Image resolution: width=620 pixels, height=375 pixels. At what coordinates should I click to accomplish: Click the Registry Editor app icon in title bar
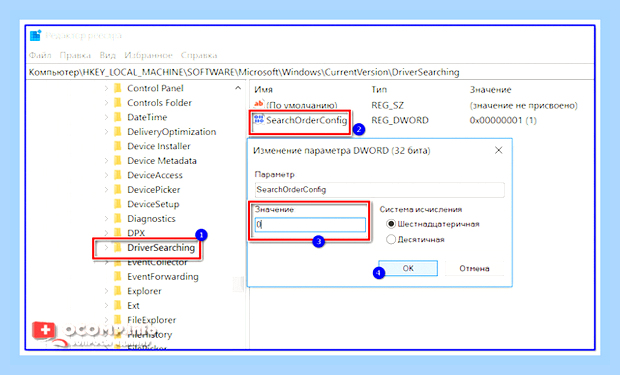coord(36,35)
